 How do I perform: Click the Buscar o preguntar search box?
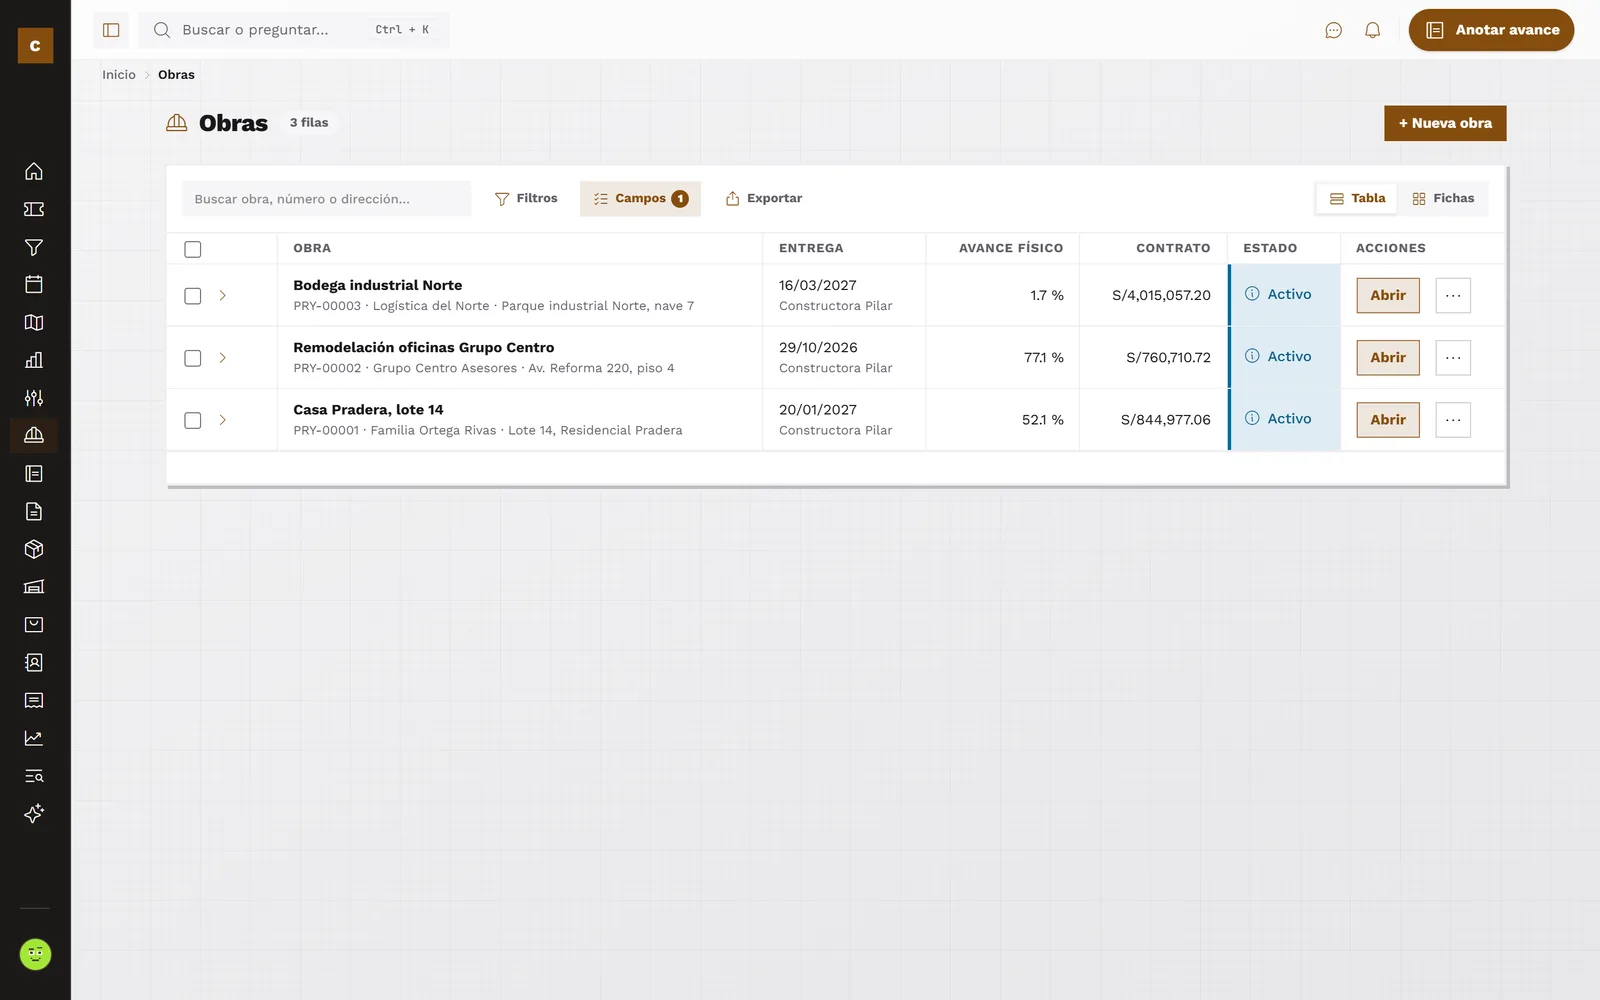click(293, 30)
